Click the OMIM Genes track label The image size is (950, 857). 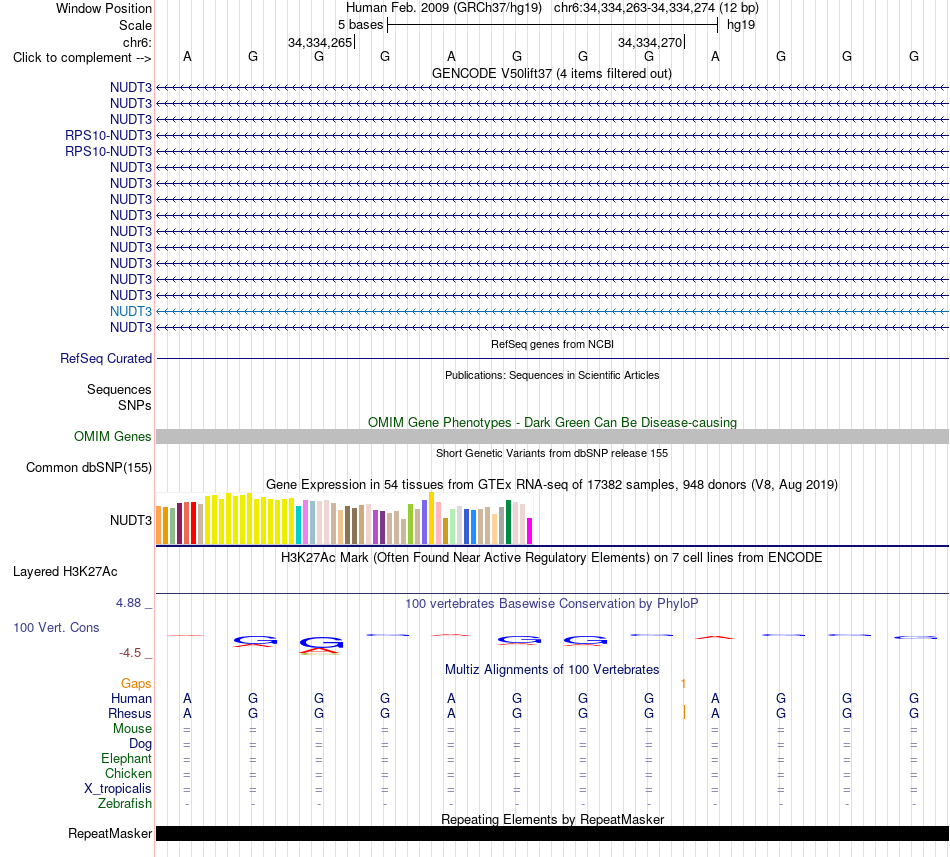coord(113,437)
